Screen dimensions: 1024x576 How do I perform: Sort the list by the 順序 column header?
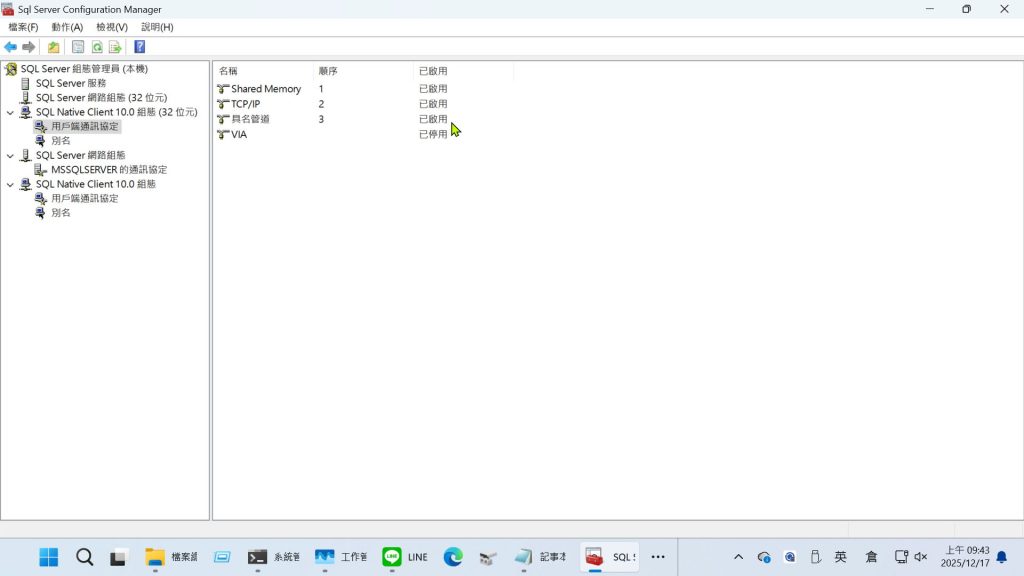click(328, 71)
